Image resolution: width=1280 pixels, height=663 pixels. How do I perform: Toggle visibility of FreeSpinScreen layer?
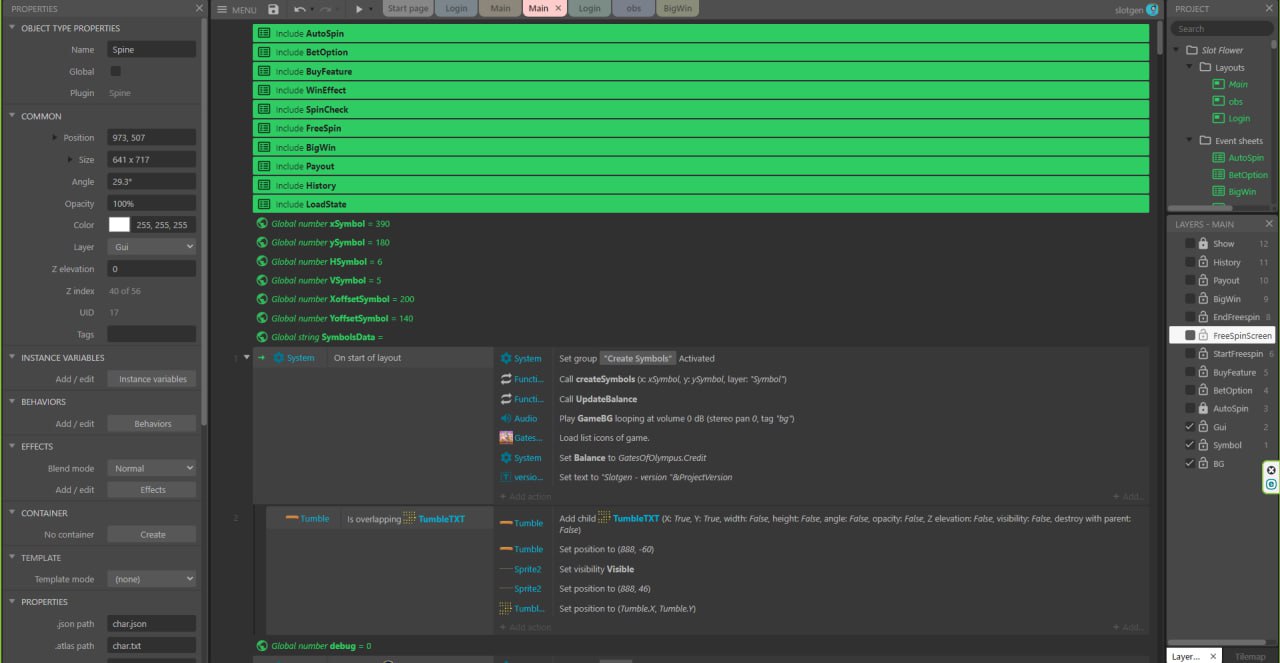tap(1189, 335)
